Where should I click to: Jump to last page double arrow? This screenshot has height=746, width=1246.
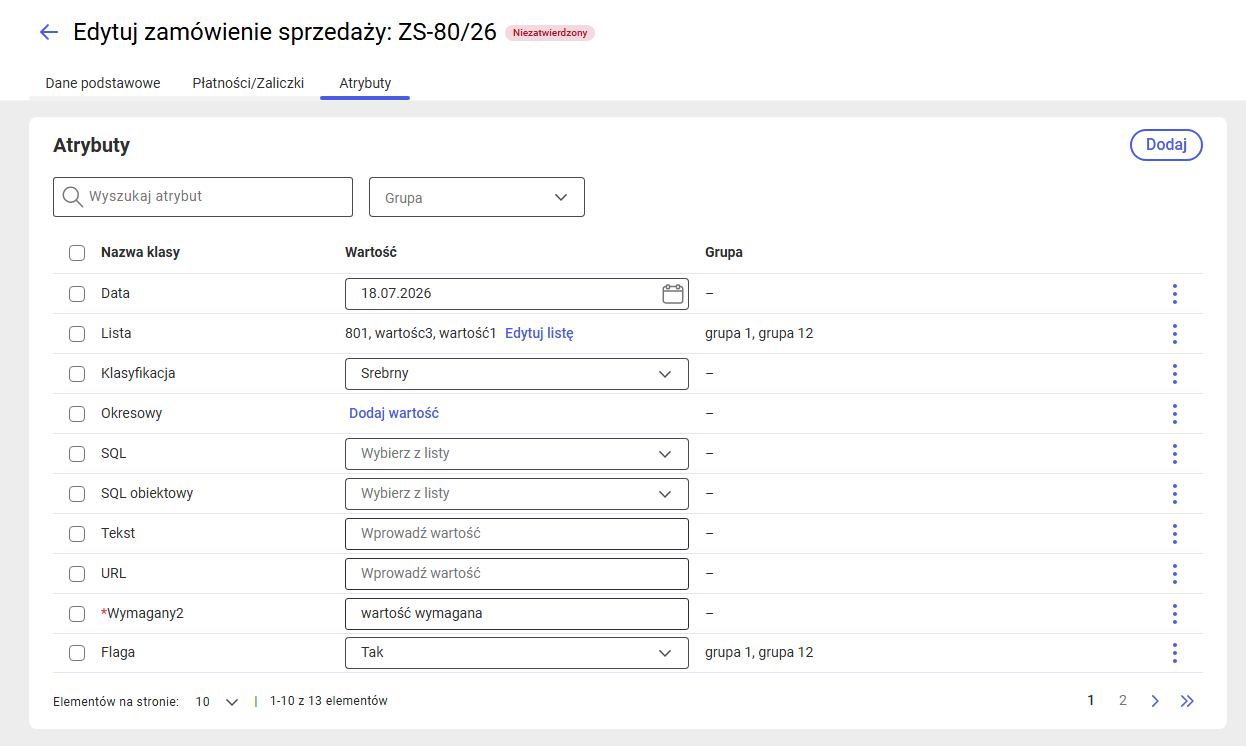(1187, 701)
